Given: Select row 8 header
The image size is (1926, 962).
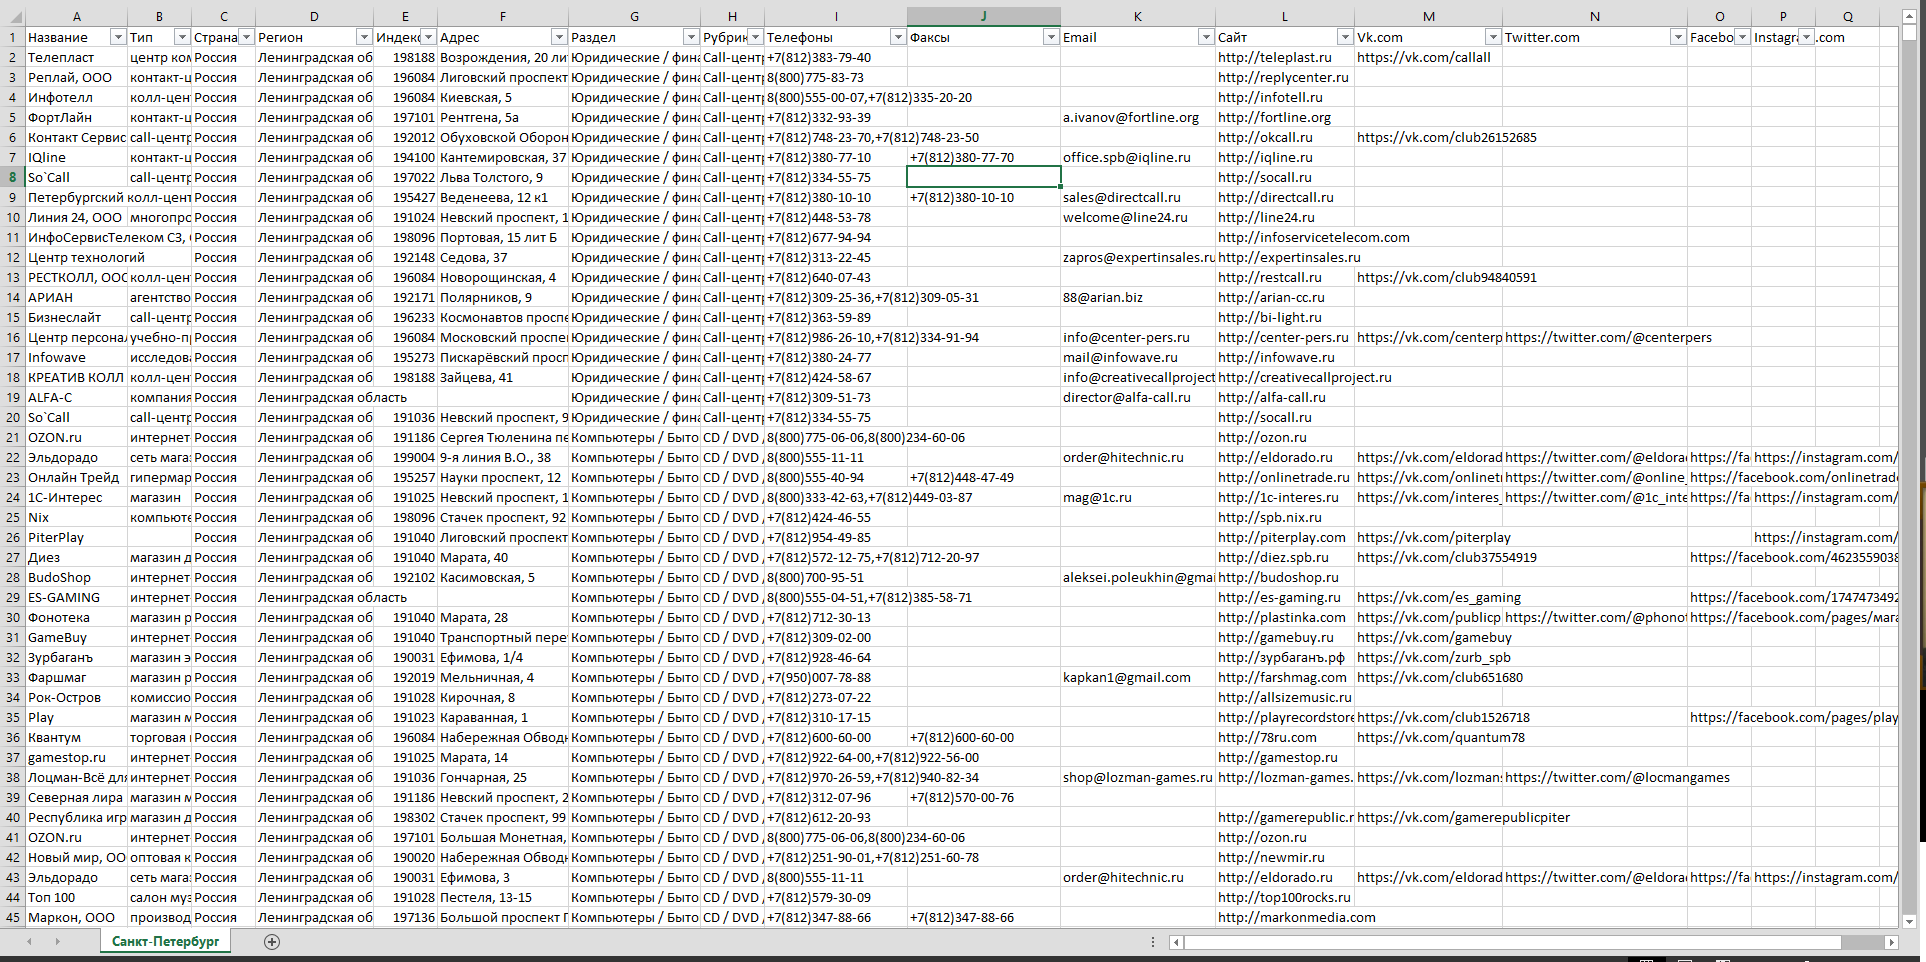Looking at the screenshot, I should pos(13,177).
